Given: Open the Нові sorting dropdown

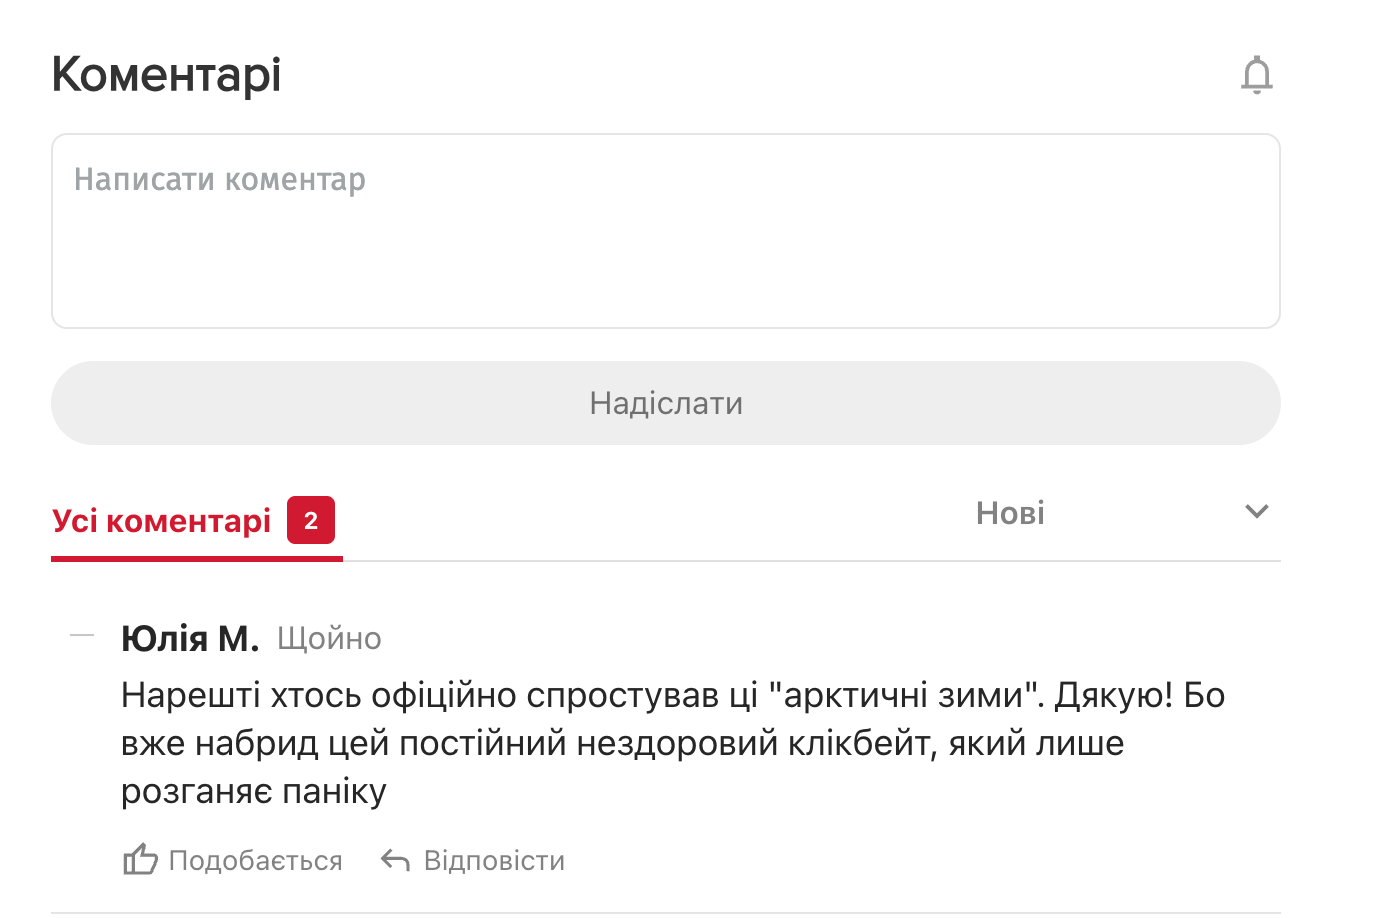Looking at the screenshot, I should [x=1010, y=513].
